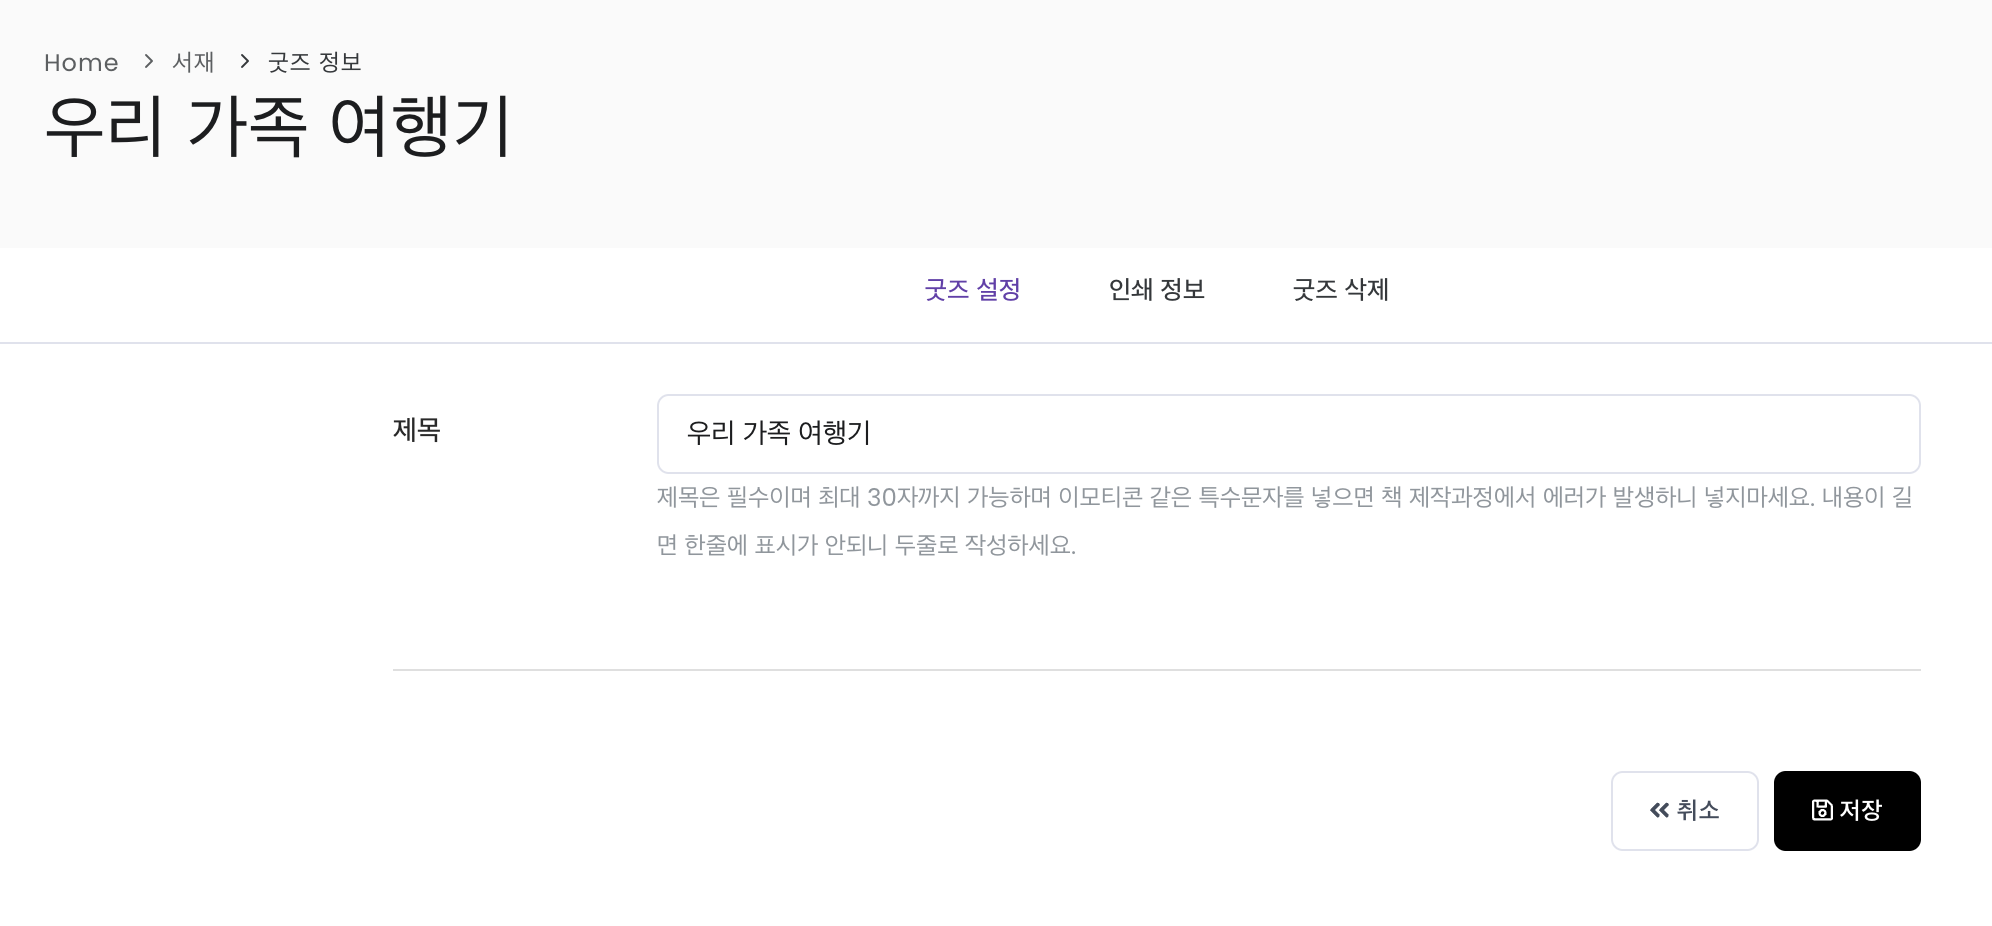
Task: Click the chevron between Home and 서재
Action: (x=148, y=61)
